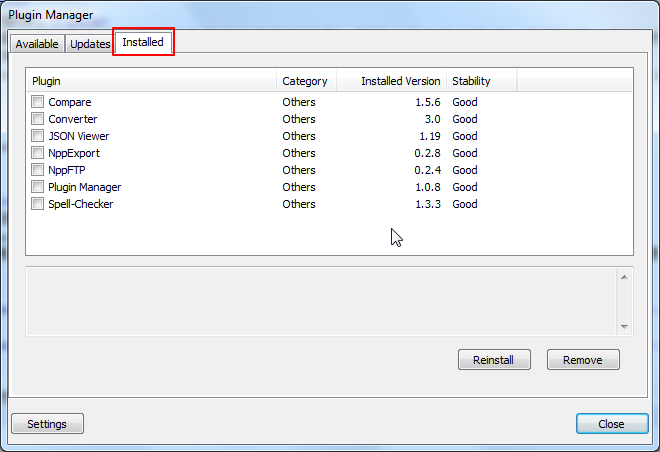660x452 pixels.
Task: Sort list by Plugin column header
Action: [150, 81]
